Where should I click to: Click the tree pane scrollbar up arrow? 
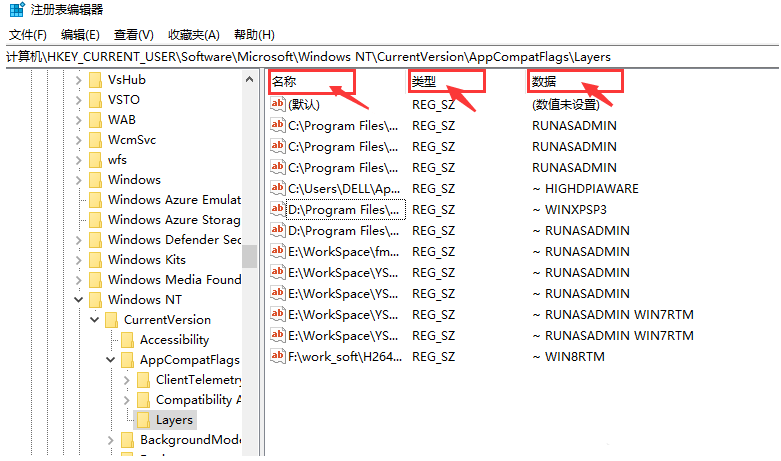click(x=250, y=79)
